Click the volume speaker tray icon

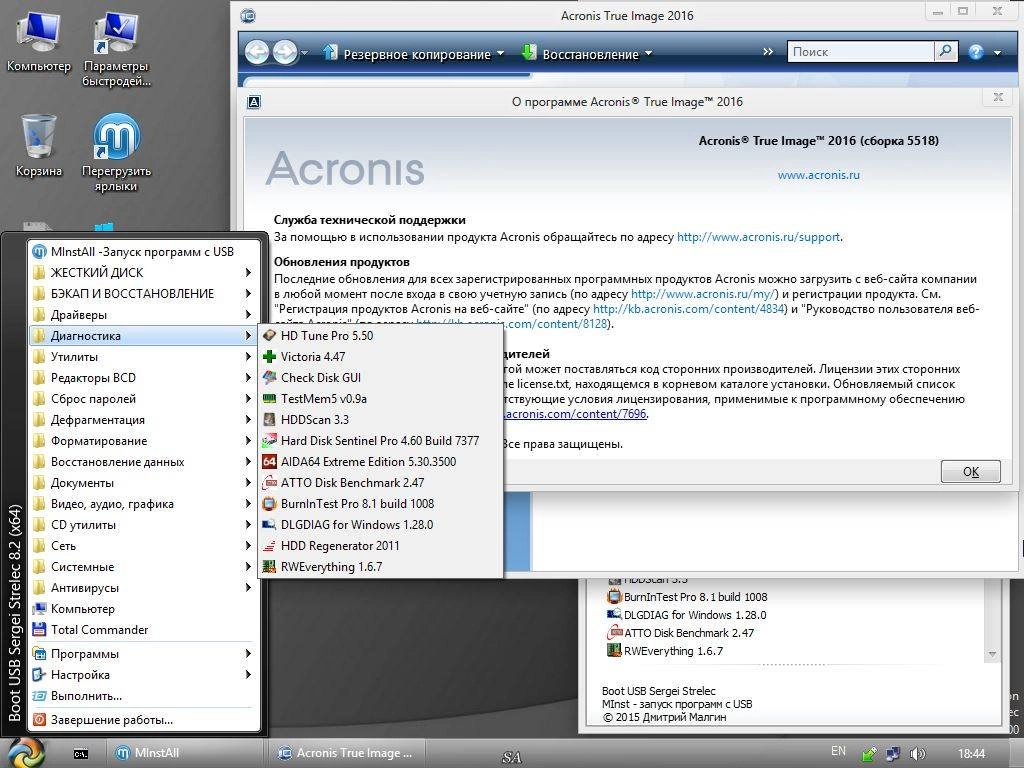918,754
